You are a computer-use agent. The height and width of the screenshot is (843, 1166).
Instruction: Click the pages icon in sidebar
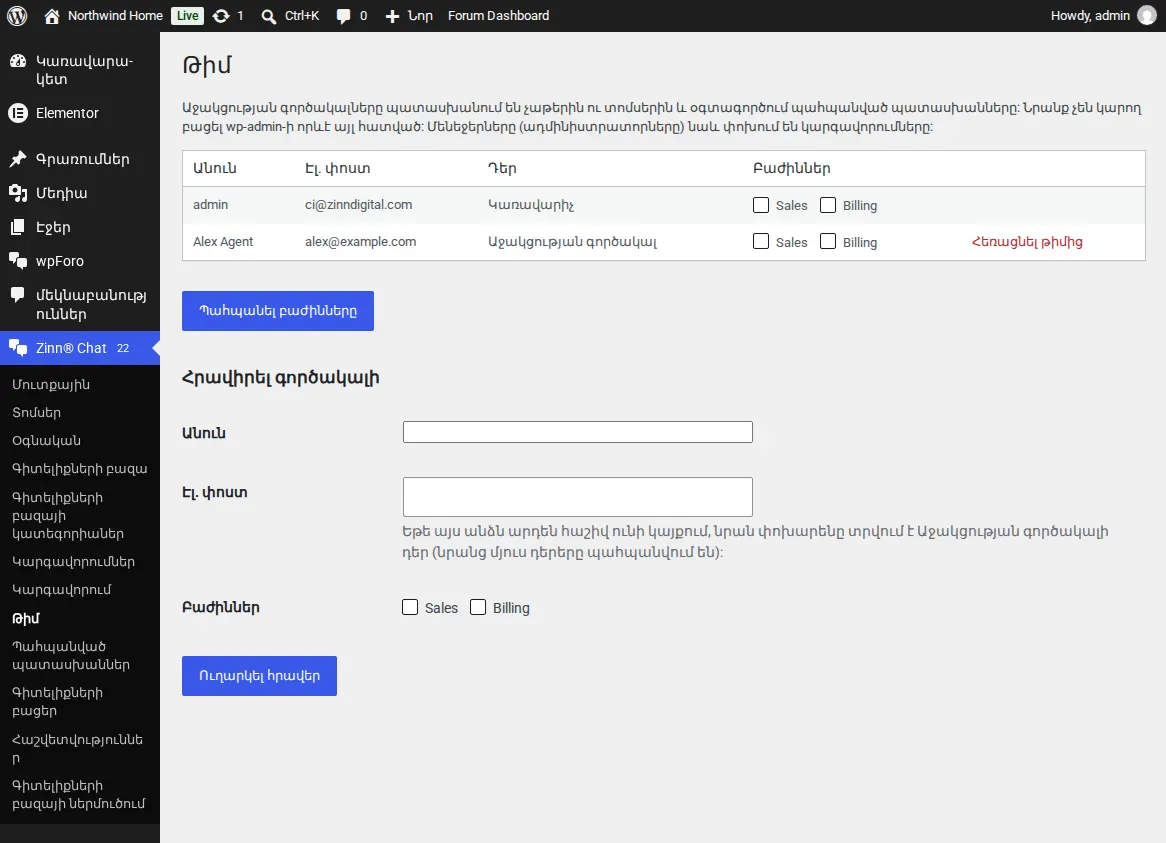coord(18,227)
